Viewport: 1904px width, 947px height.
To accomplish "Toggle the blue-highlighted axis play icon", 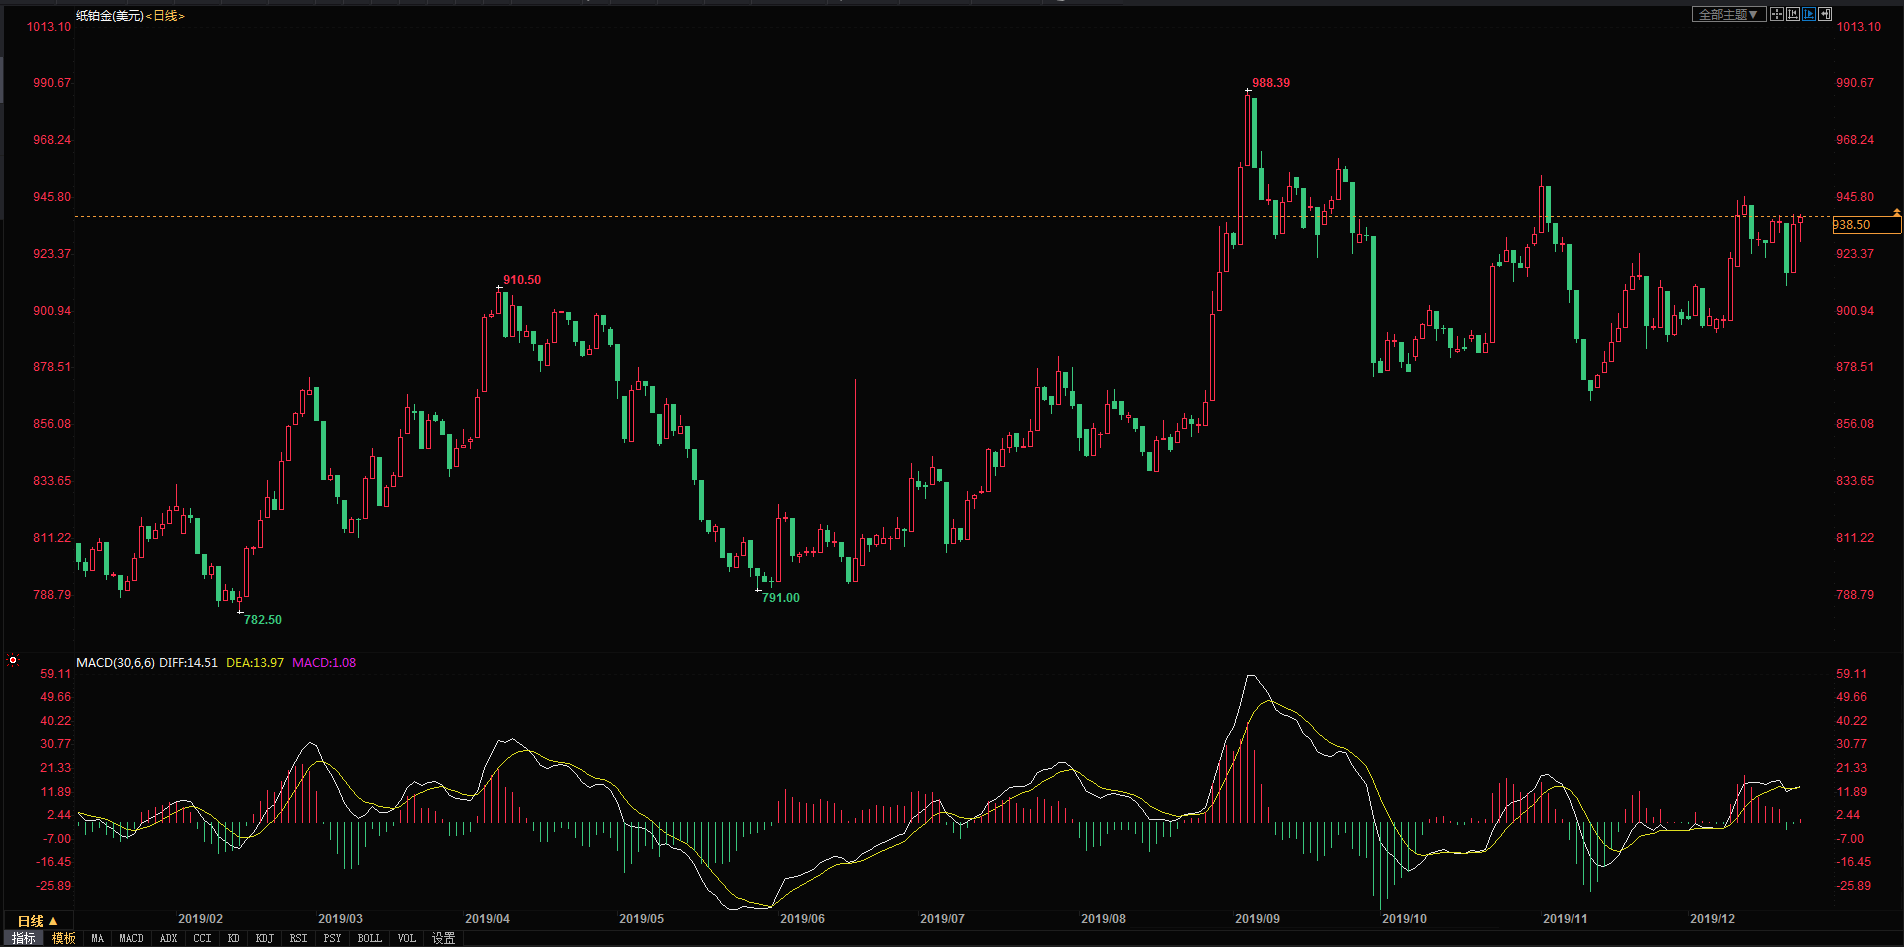I will (x=1809, y=14).
